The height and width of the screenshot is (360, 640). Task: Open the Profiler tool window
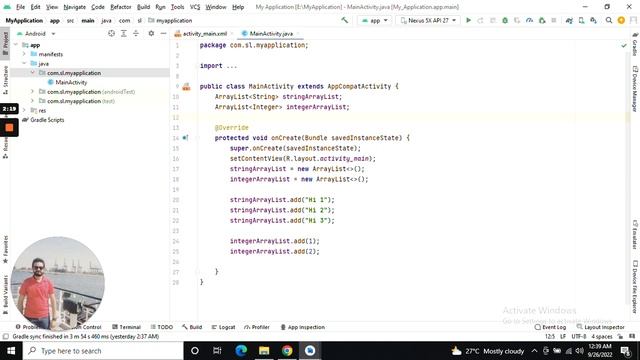[x=257, y=327]
